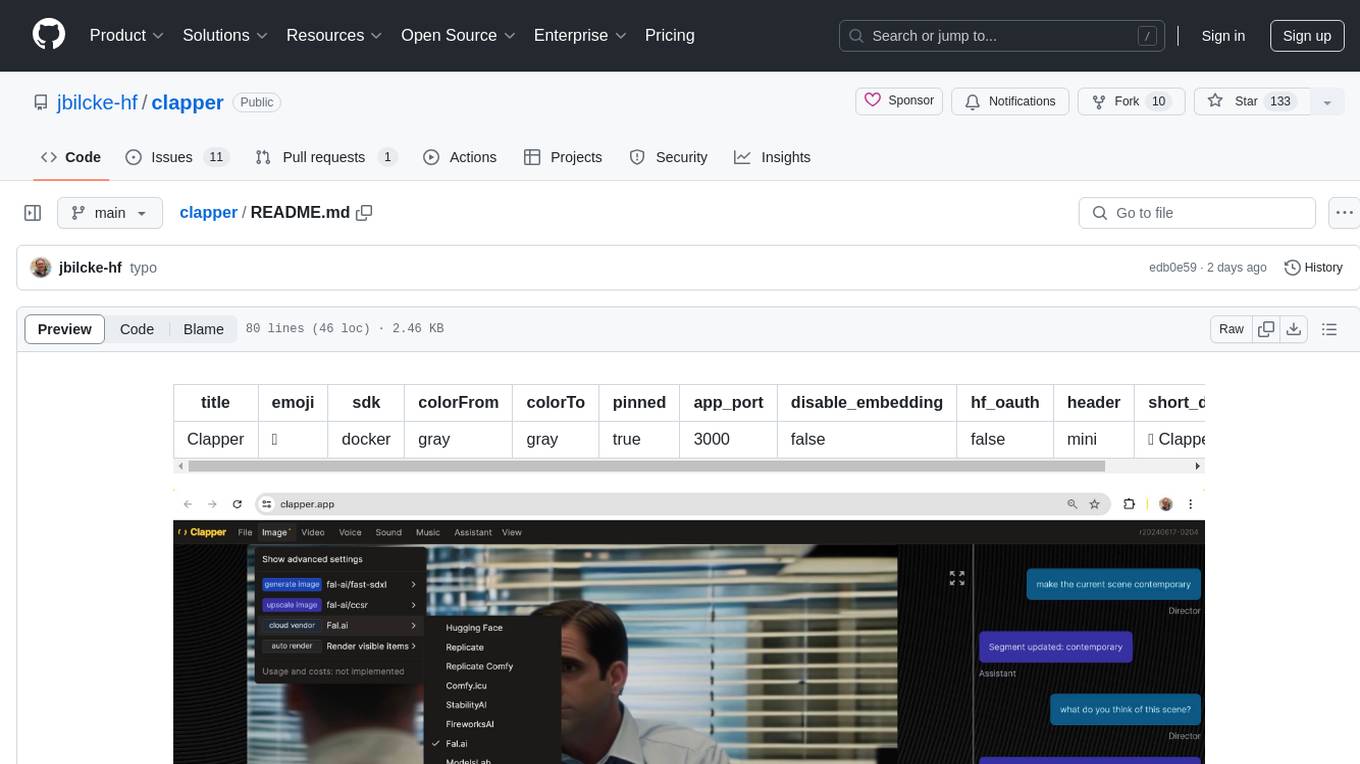Download the raw file icon
The height and width of the screenshot is (764, 1360).
click(x=1293, y=329)
